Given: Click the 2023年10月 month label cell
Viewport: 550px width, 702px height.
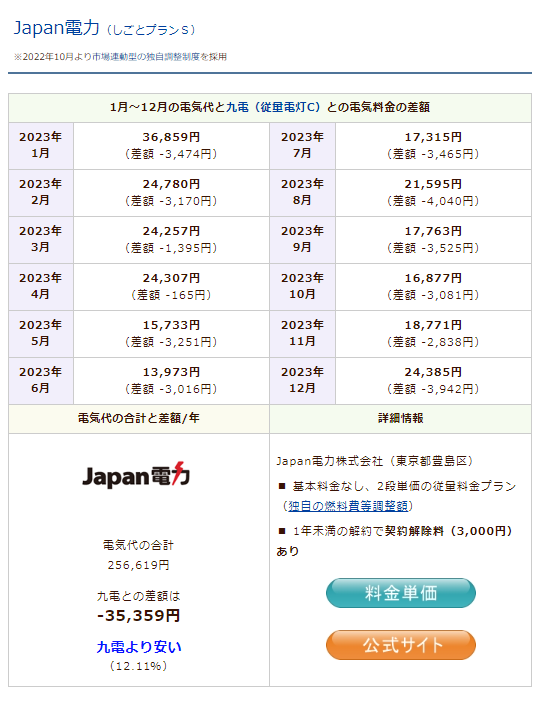Looking at the screenshot, I should coord(302,287).
